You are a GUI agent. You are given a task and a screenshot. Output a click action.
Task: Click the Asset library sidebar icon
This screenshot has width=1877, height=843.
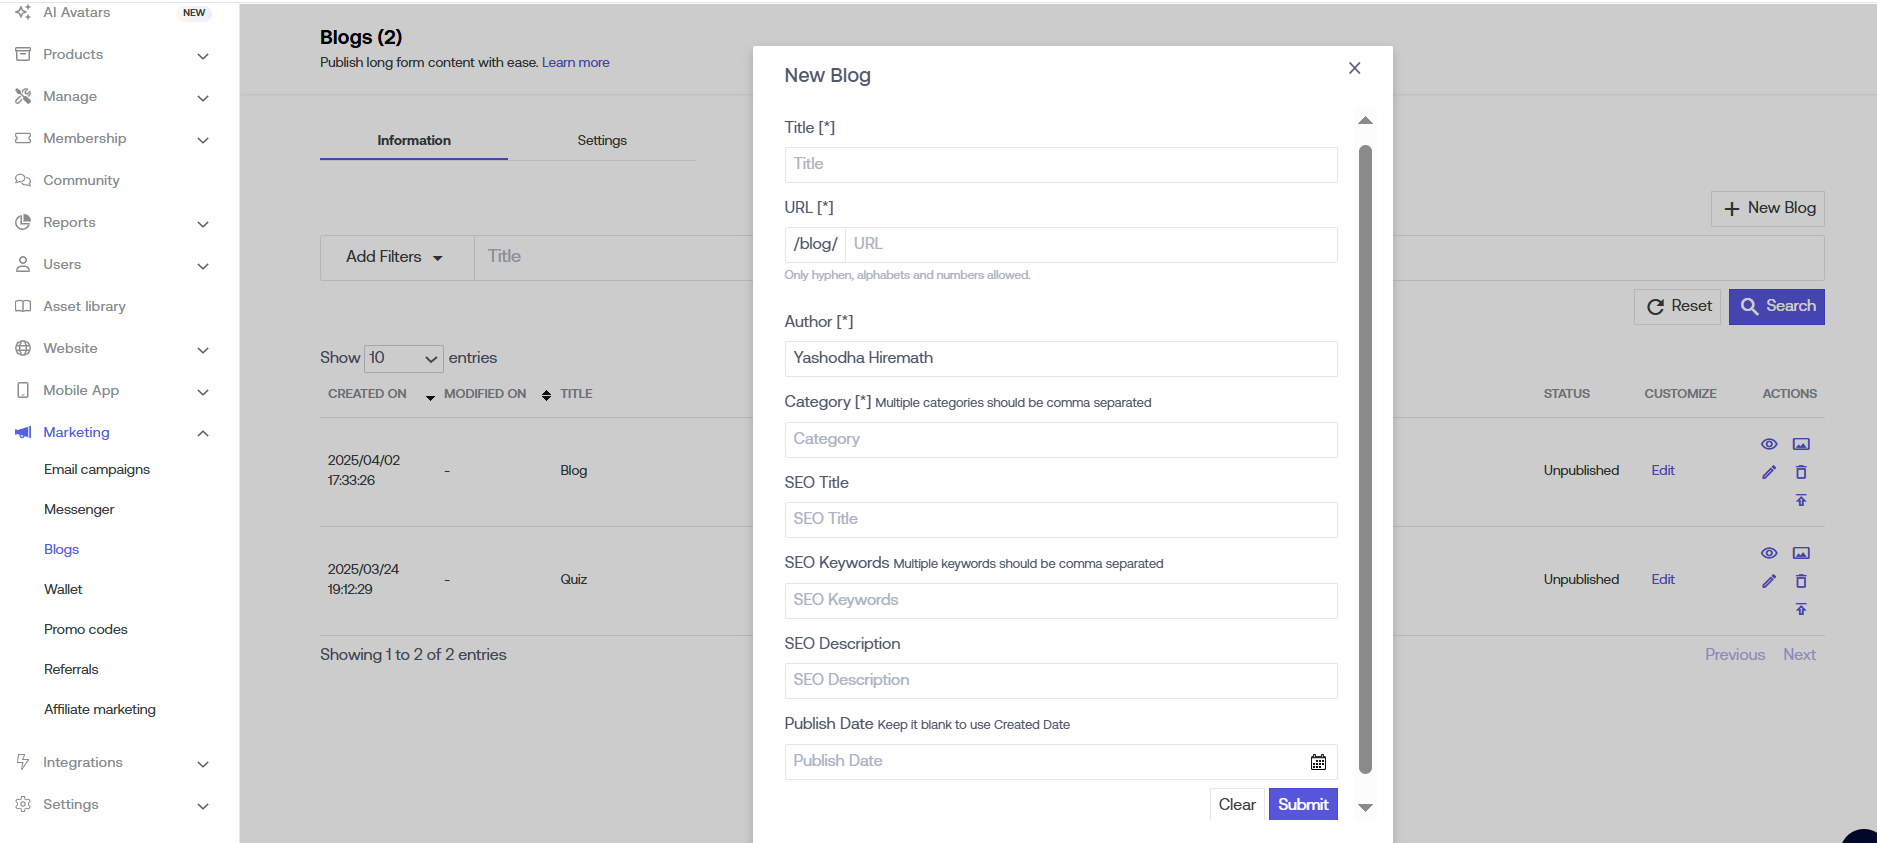pos(23,306)
